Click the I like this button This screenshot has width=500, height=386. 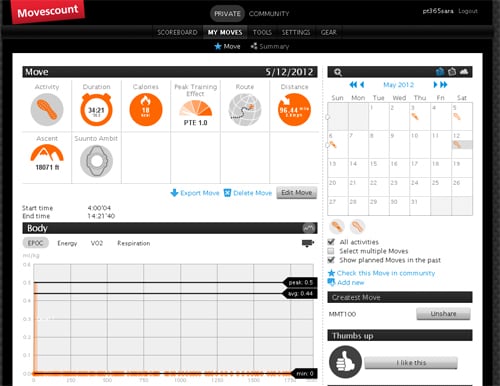pyautogui.click(x=411, y=363)
